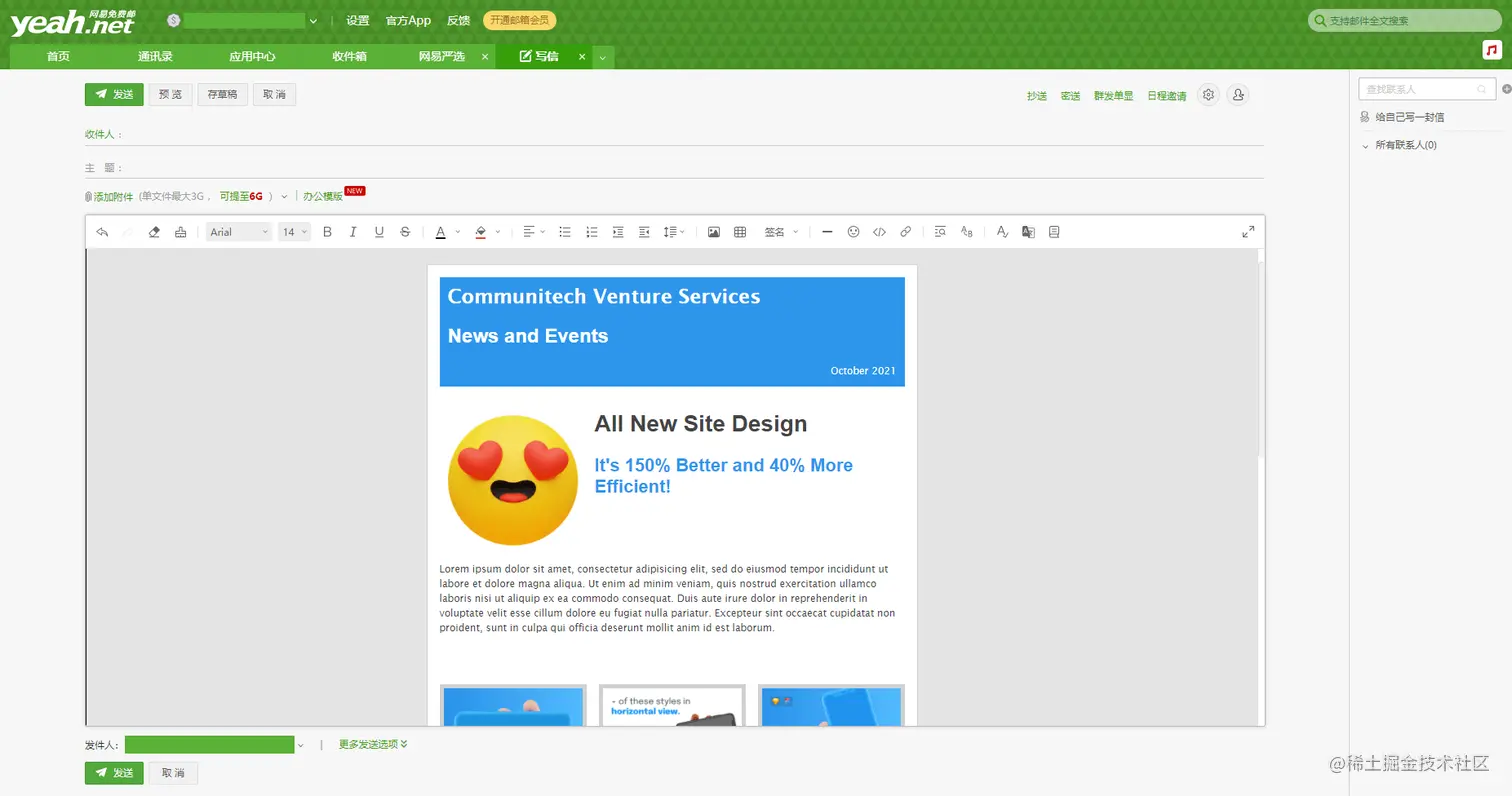This screenshot has height=796, width=1512.
Task: Close the 写信 tab
Action: tap(582, 57)
